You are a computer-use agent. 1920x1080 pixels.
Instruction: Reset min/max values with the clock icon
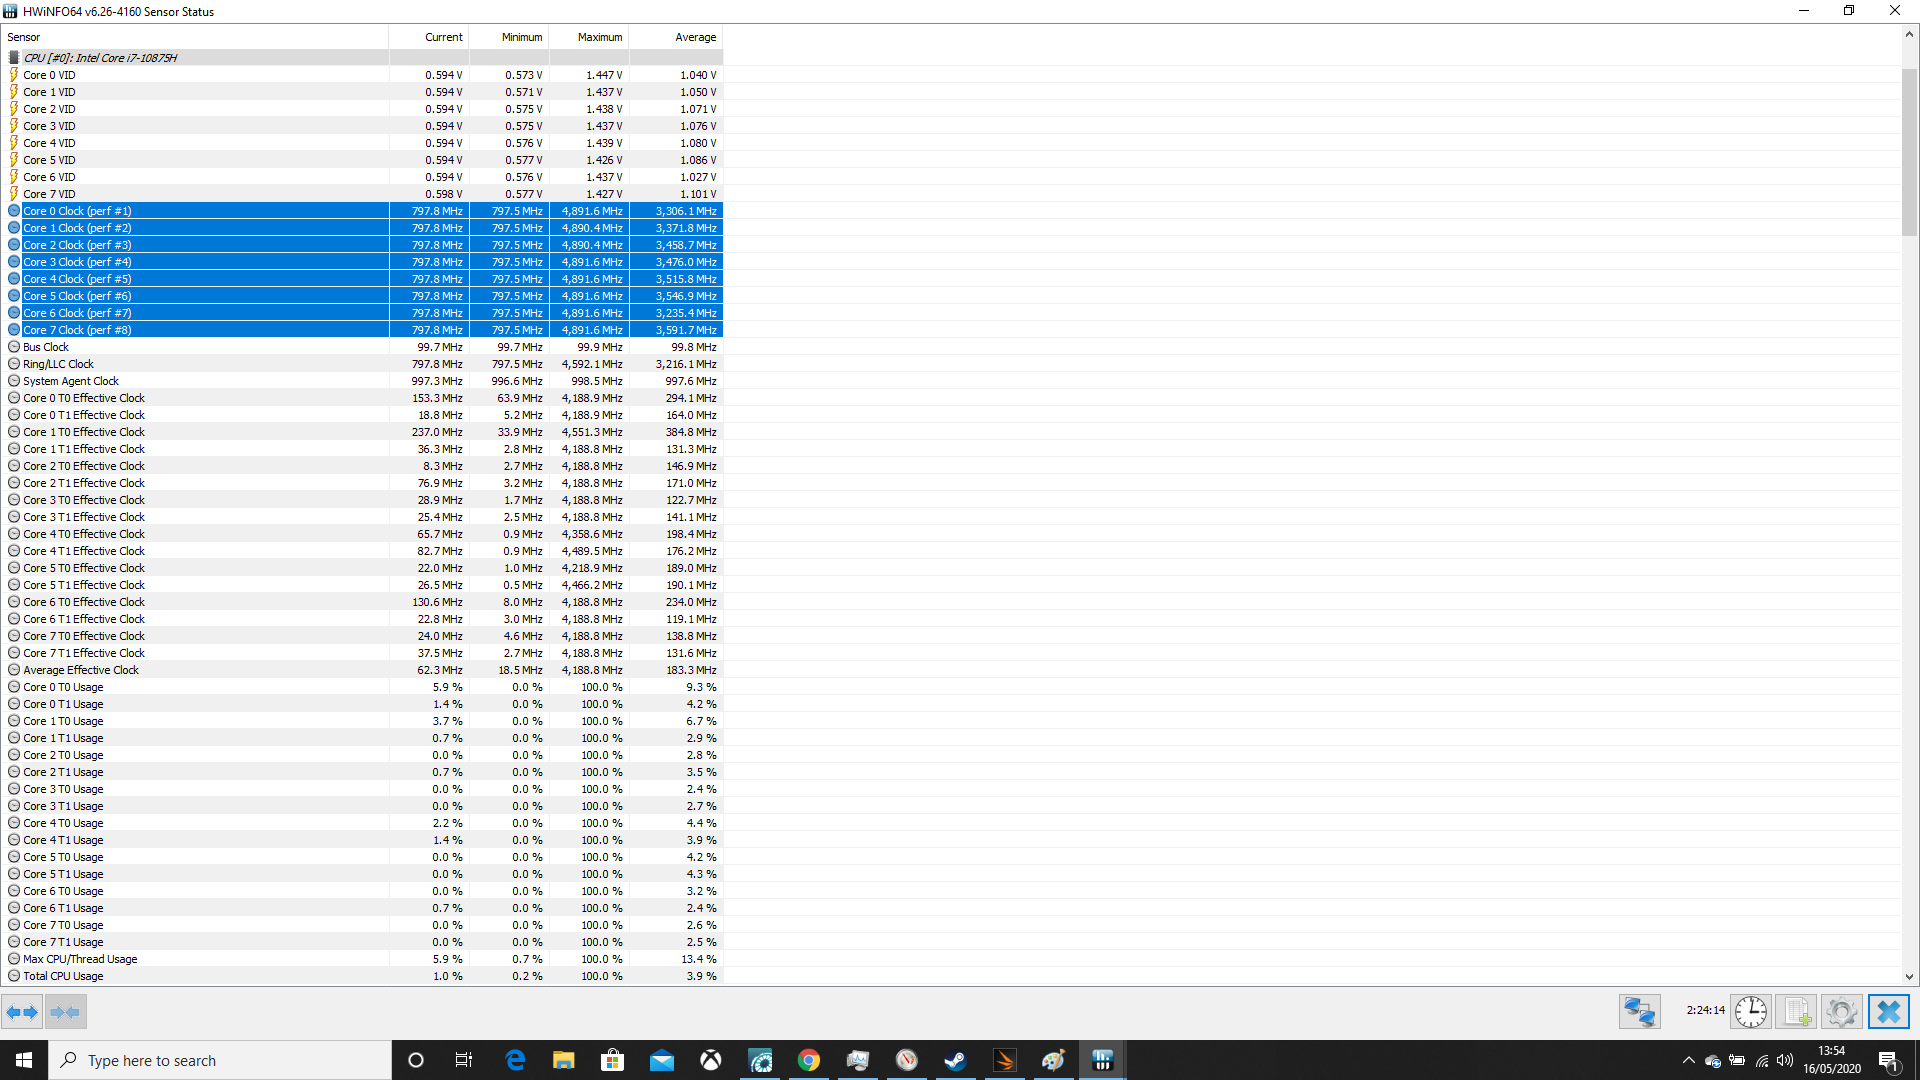(1751, 1012)
